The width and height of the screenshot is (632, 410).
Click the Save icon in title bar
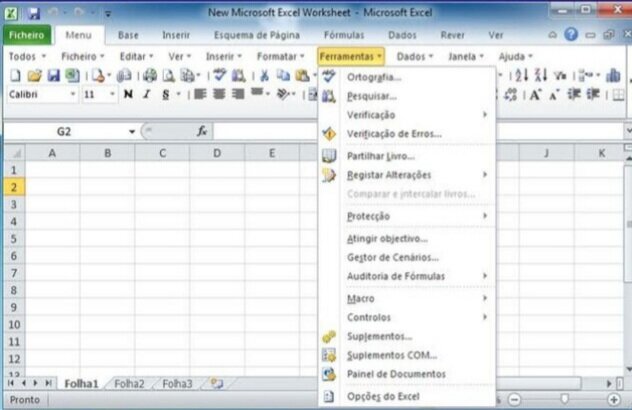(x=34, y=13)
